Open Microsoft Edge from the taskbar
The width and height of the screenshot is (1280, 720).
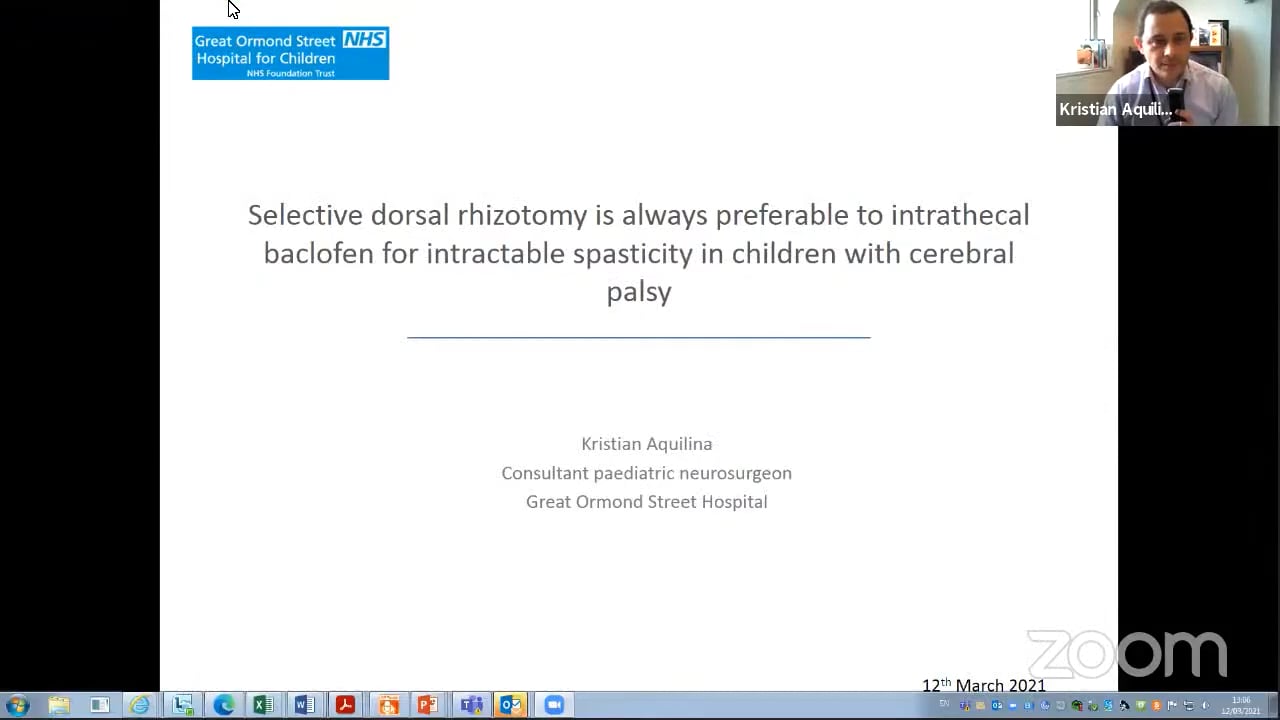point(223,705)
